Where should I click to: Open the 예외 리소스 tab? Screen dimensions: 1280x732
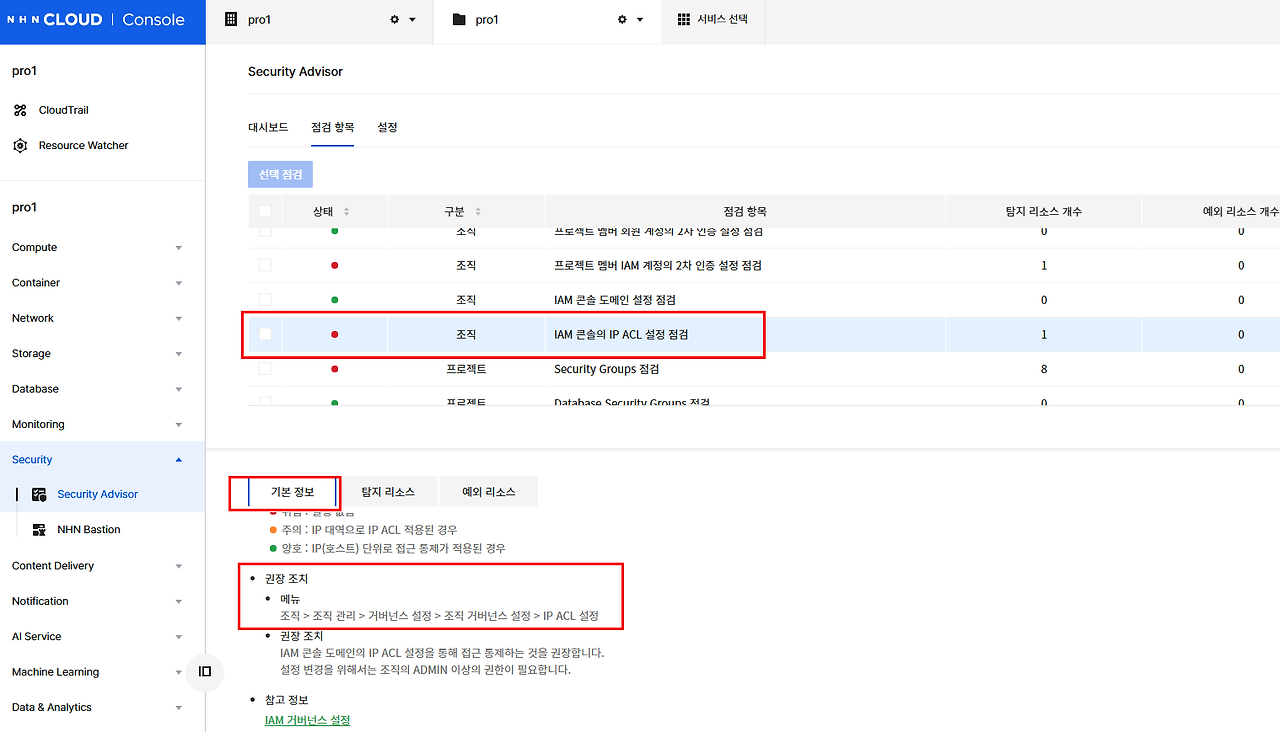[x=488, y=492]
